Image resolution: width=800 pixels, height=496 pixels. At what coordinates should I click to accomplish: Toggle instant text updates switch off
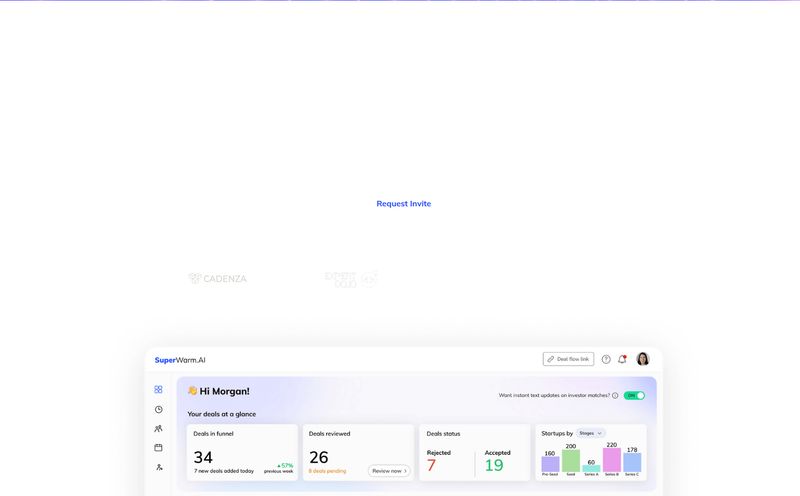tap(634, 395)
